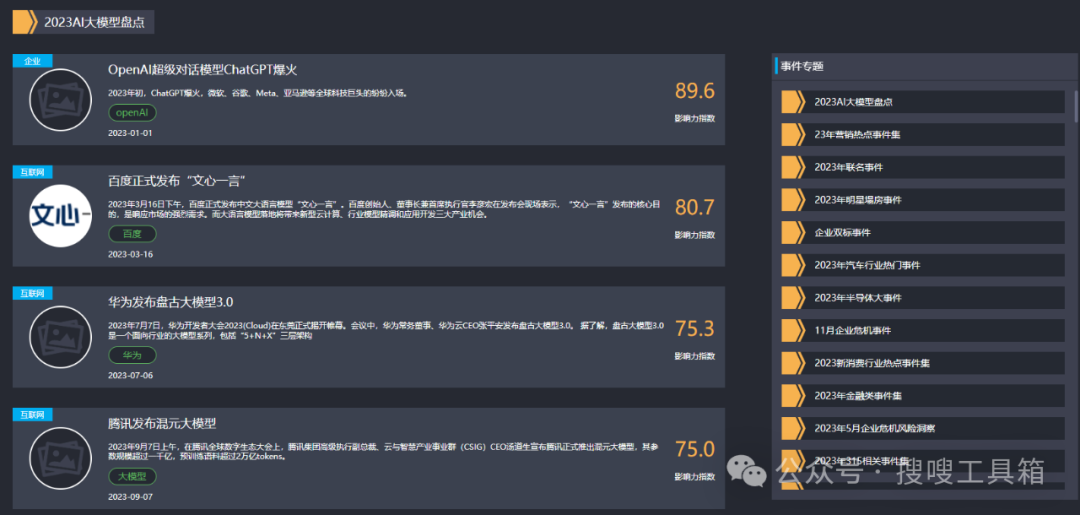The width and height of the screenshot is (1080, 515).
Task: Click the placeholder image on the 华为盘古大模型 card
Action: coord(60,337)
